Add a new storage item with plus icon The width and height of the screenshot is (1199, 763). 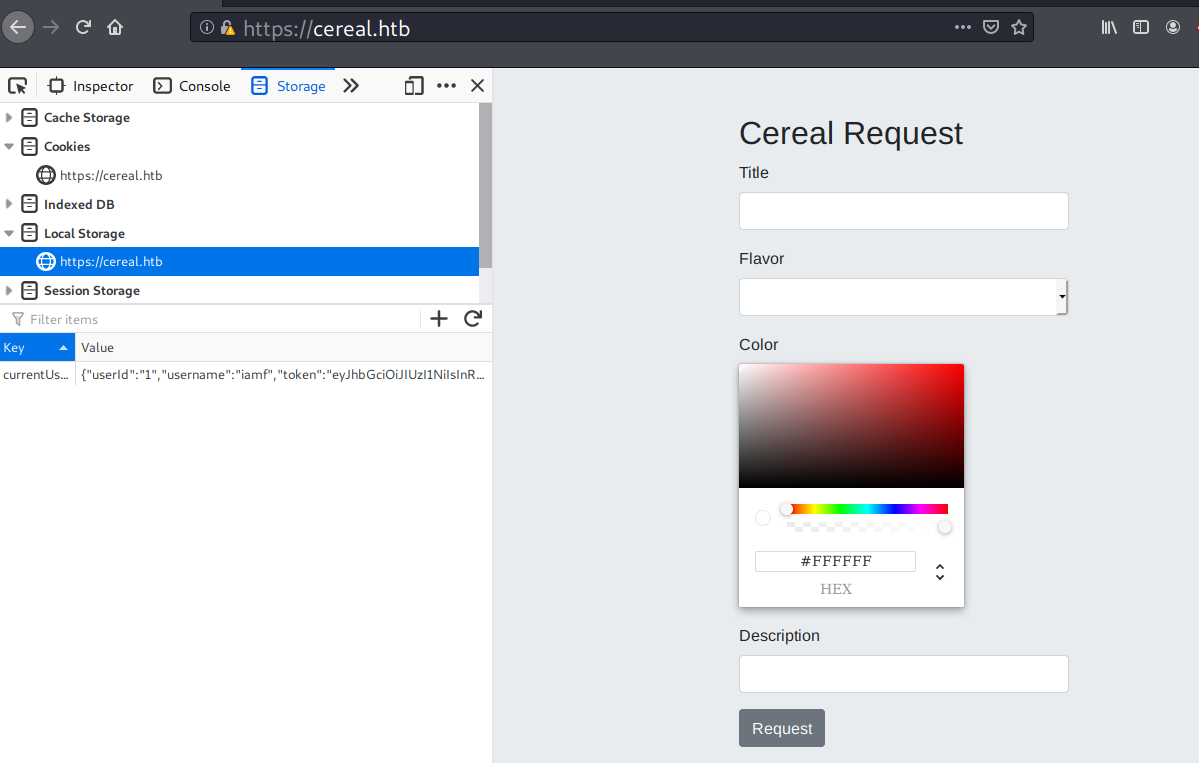click(x=438, y=319)
